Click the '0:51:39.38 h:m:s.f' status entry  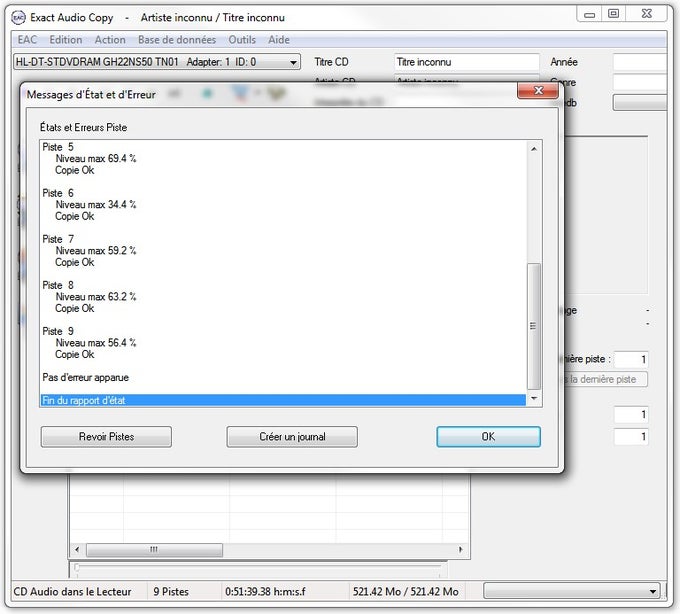[x=265, y=591]
